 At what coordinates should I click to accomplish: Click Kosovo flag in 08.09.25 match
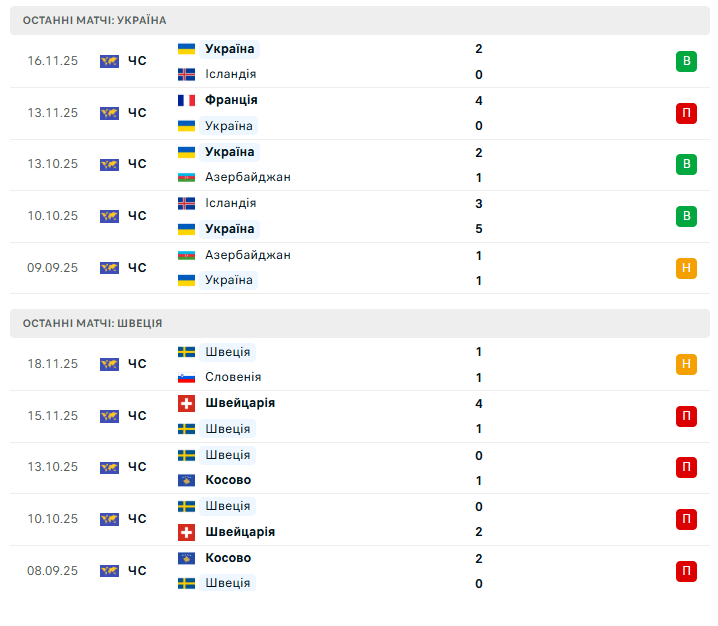pos(186,558)
